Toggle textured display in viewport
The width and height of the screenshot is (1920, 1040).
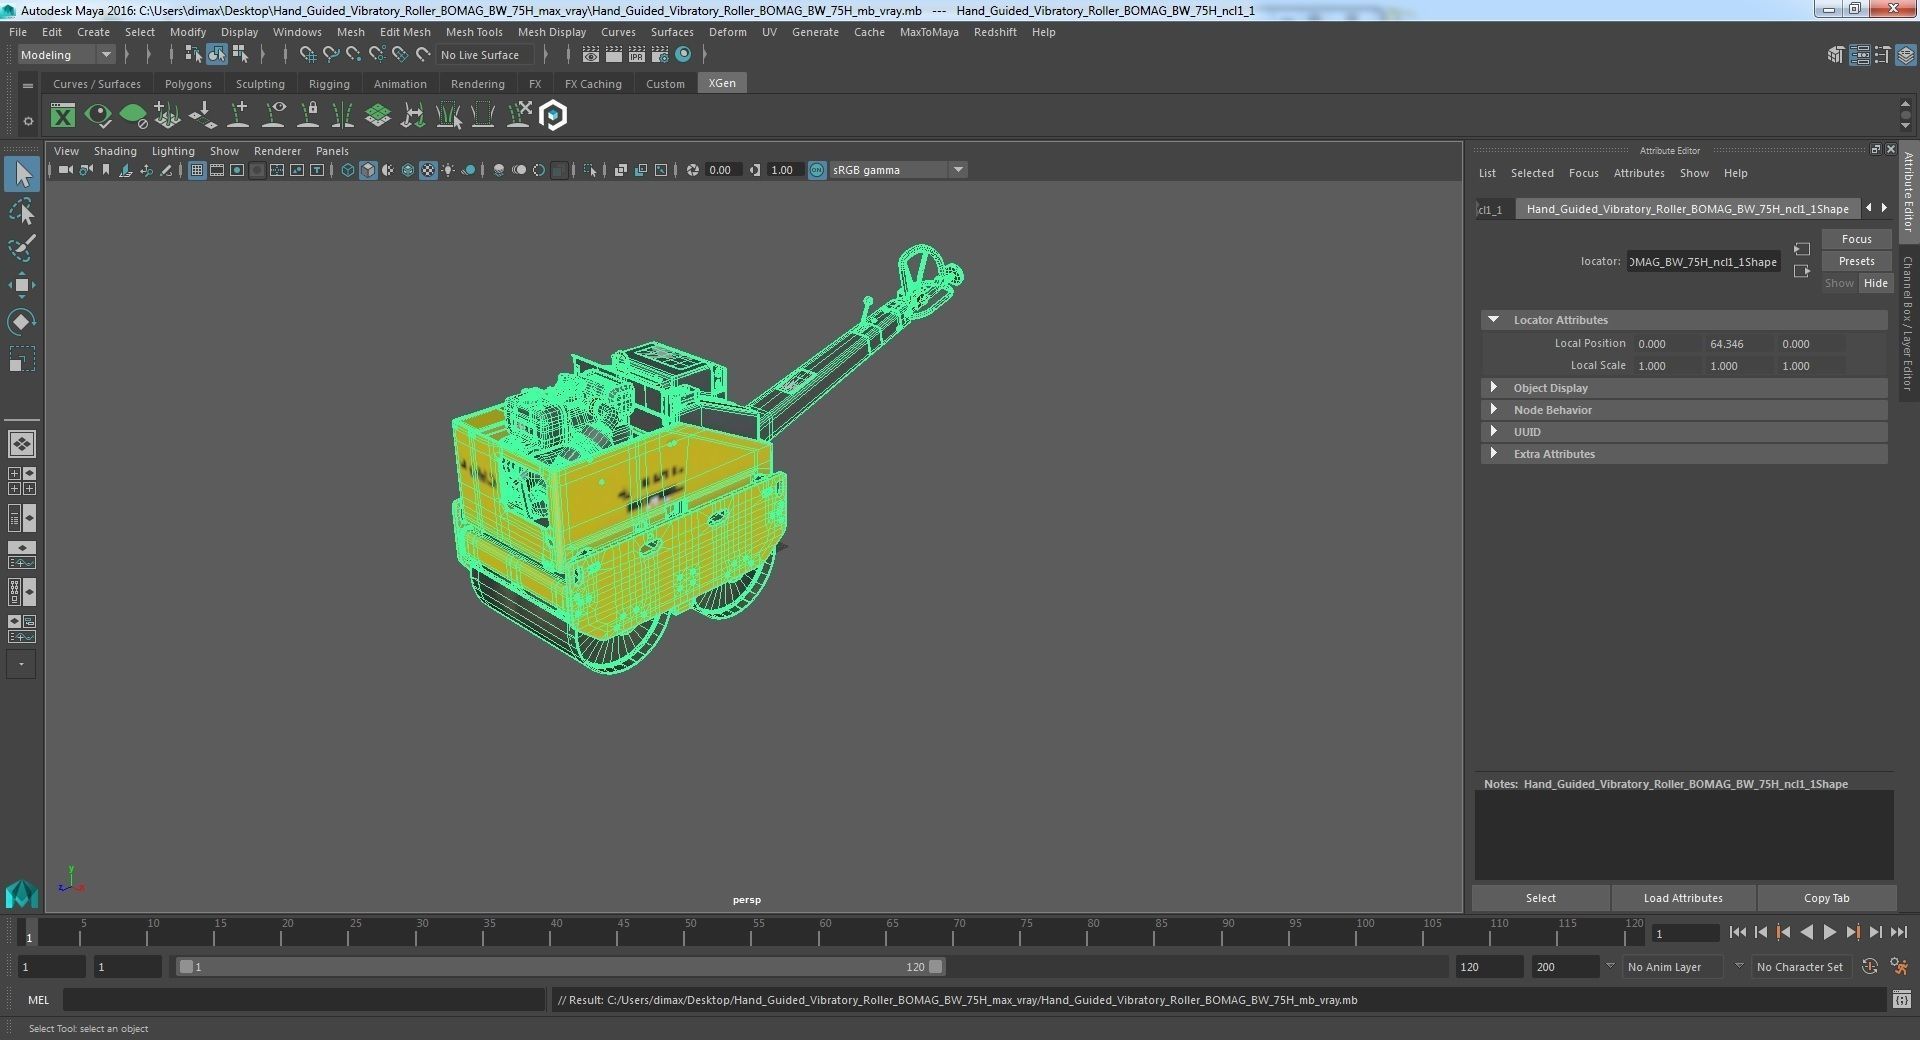coord(428,170)
